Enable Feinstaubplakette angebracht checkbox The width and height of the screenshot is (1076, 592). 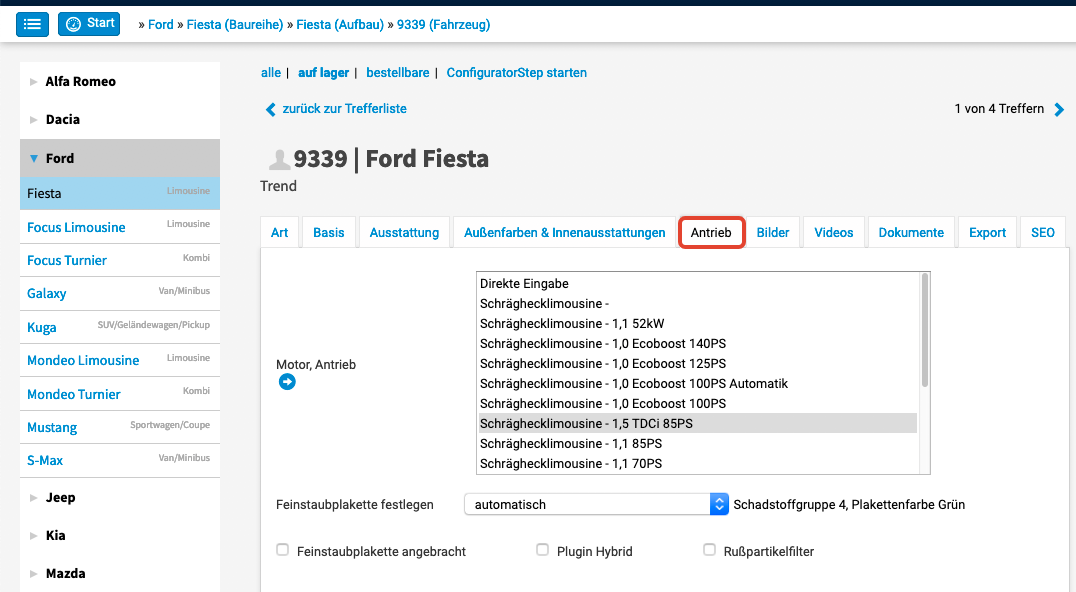(283, 550)
